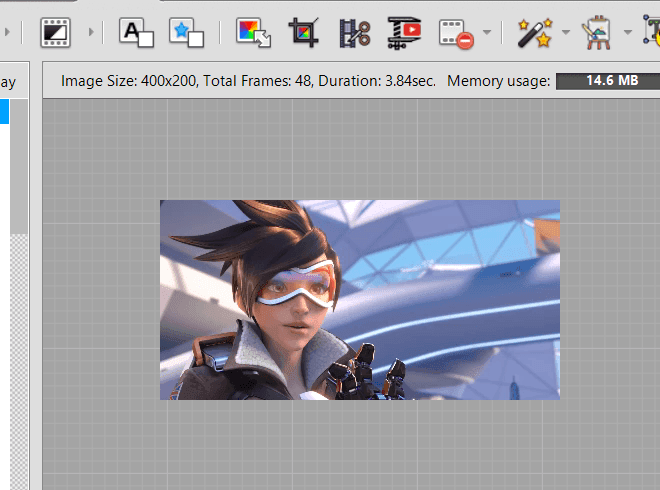The image size is (660, 490).
Task: Click the Remove frames icon
Action: pyautogui.click(x=456, y=34)
